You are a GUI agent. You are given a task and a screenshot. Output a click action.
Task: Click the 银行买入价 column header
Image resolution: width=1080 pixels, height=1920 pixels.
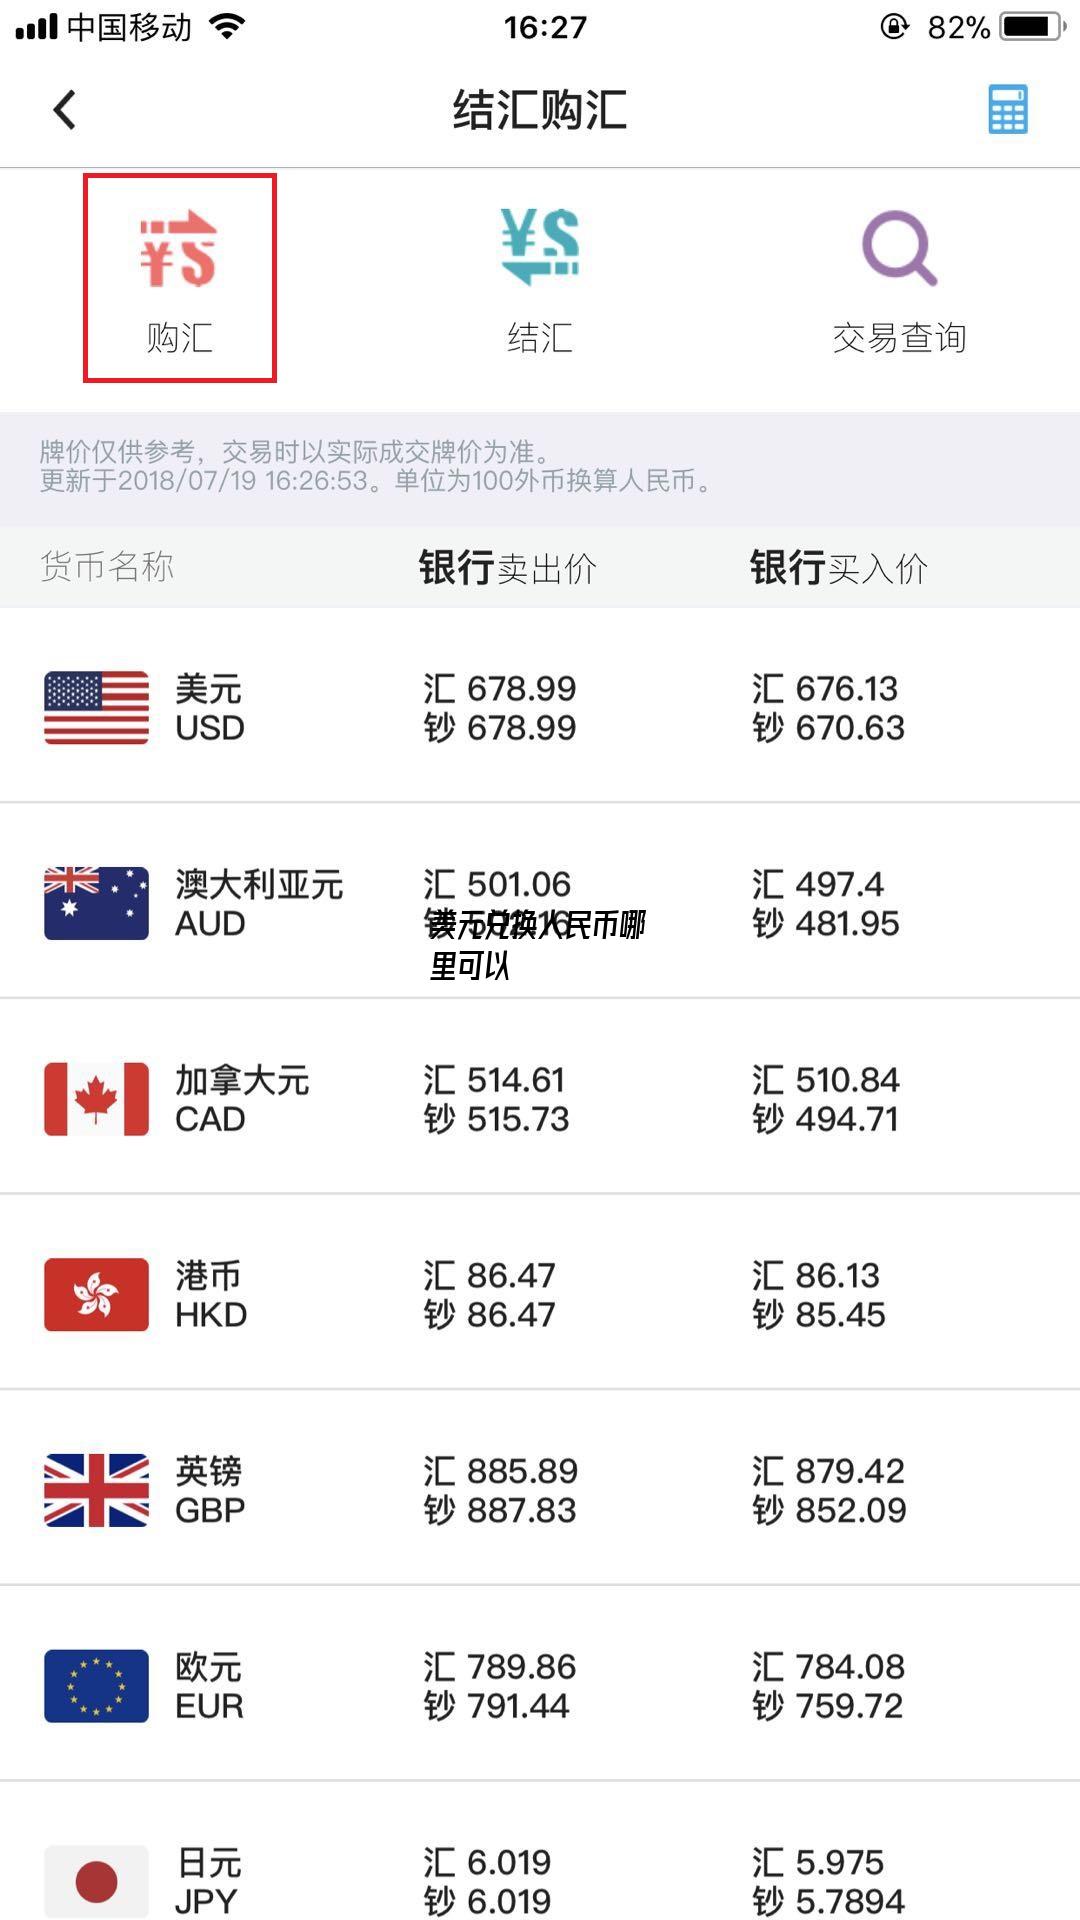[x=838, y=568]
